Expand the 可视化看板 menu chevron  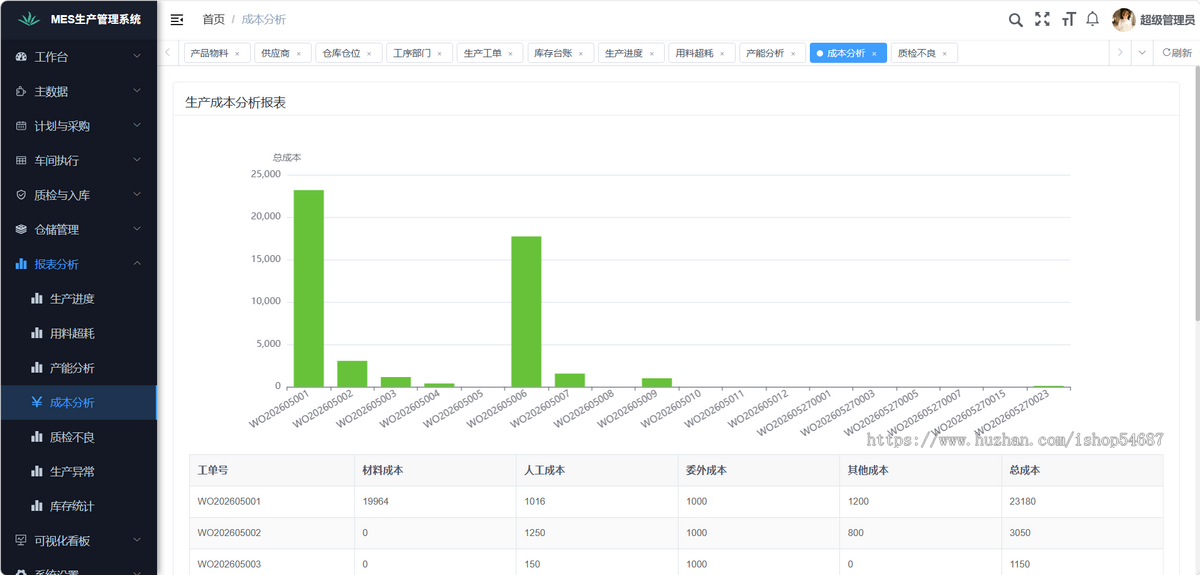pos(137,540)
